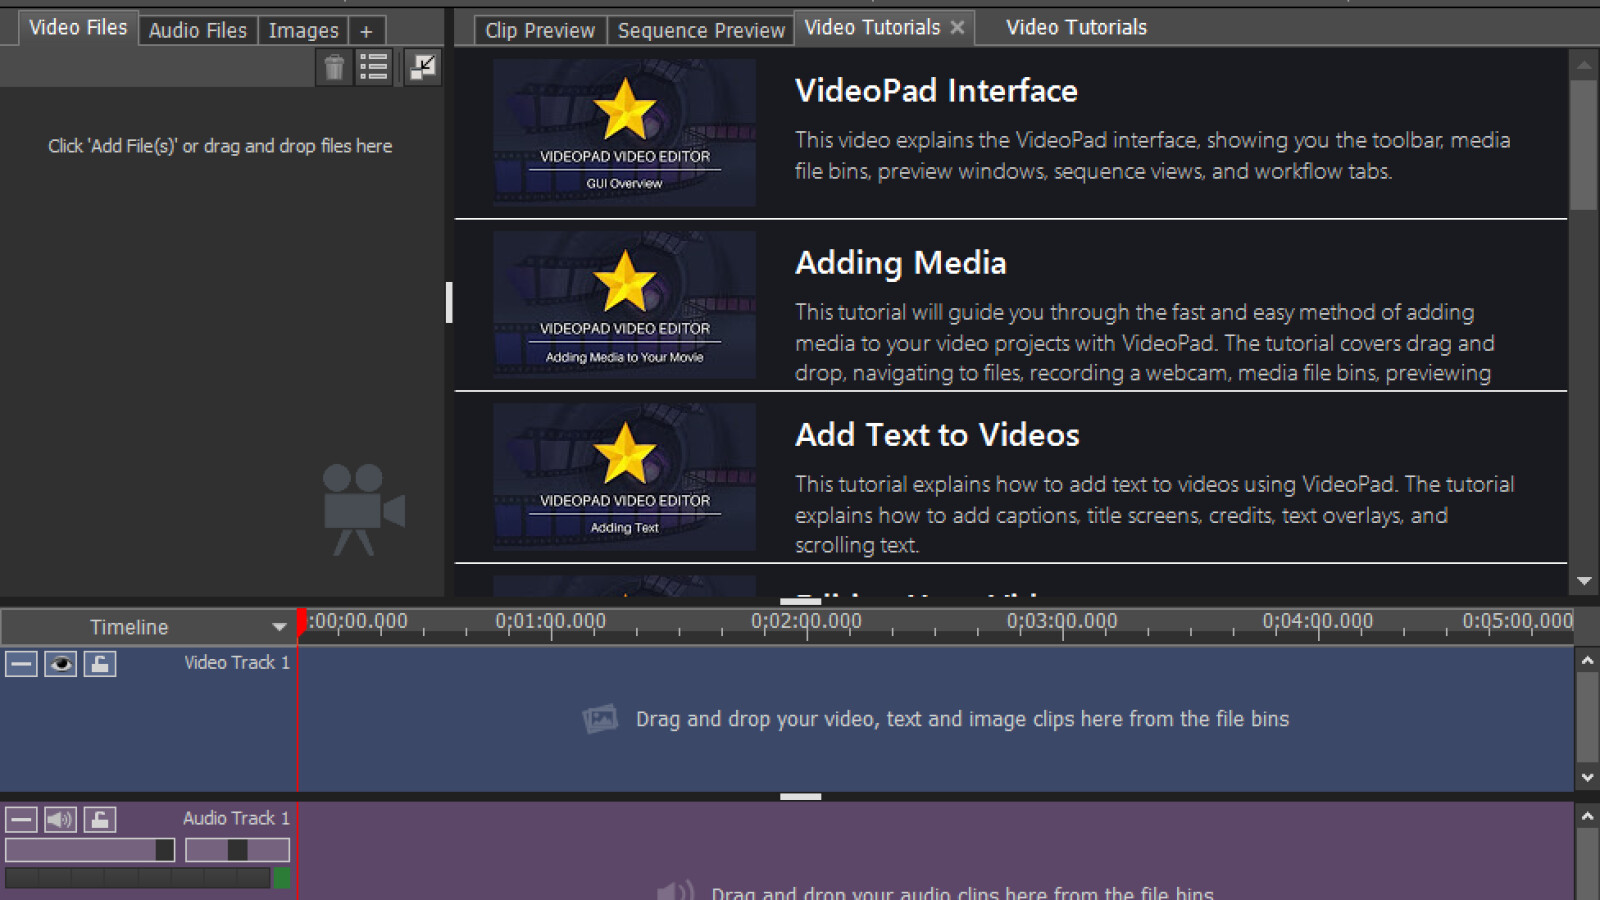Lock Video Track 1 with the padlock icon

pos(98,663)
